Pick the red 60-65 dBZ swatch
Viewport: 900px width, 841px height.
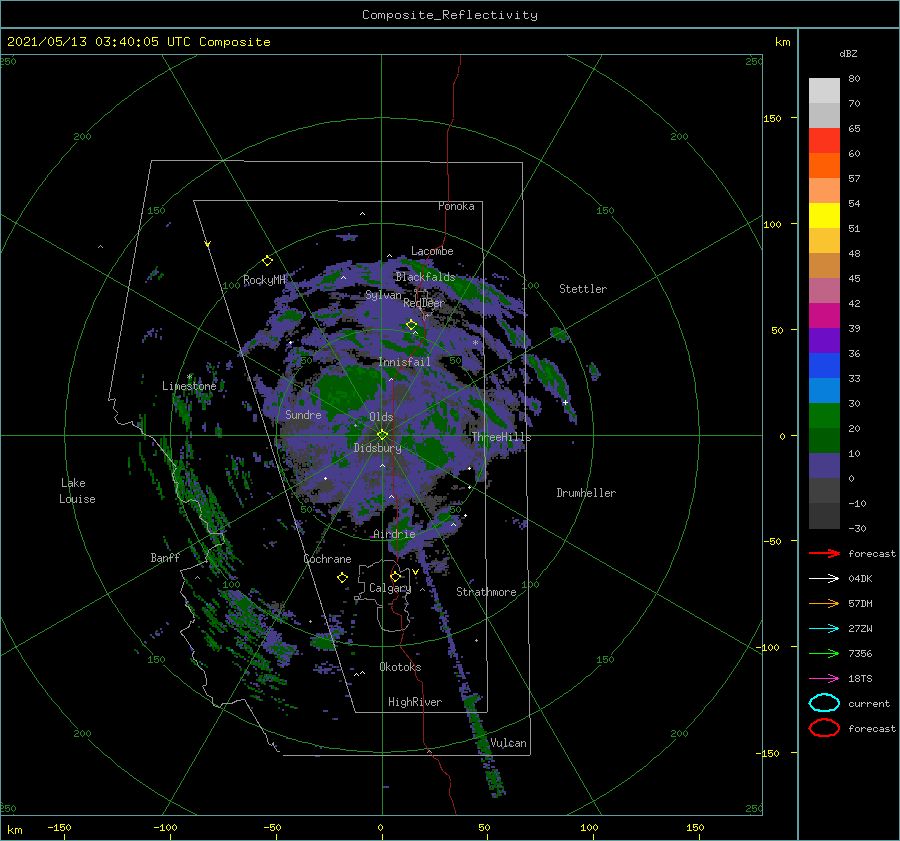(824, 141)
